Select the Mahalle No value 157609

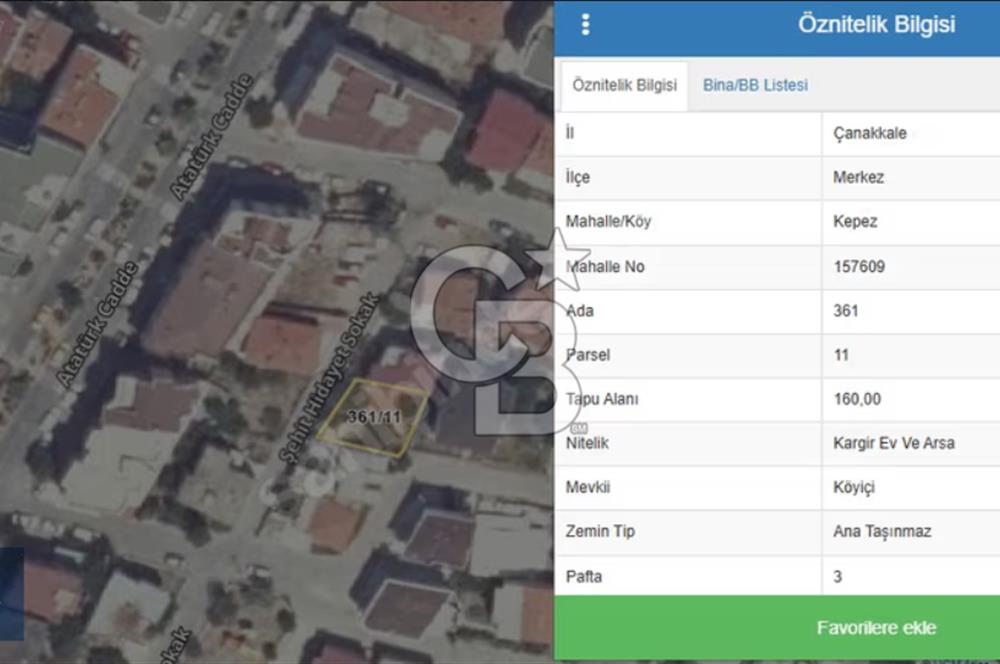(858, 267)
